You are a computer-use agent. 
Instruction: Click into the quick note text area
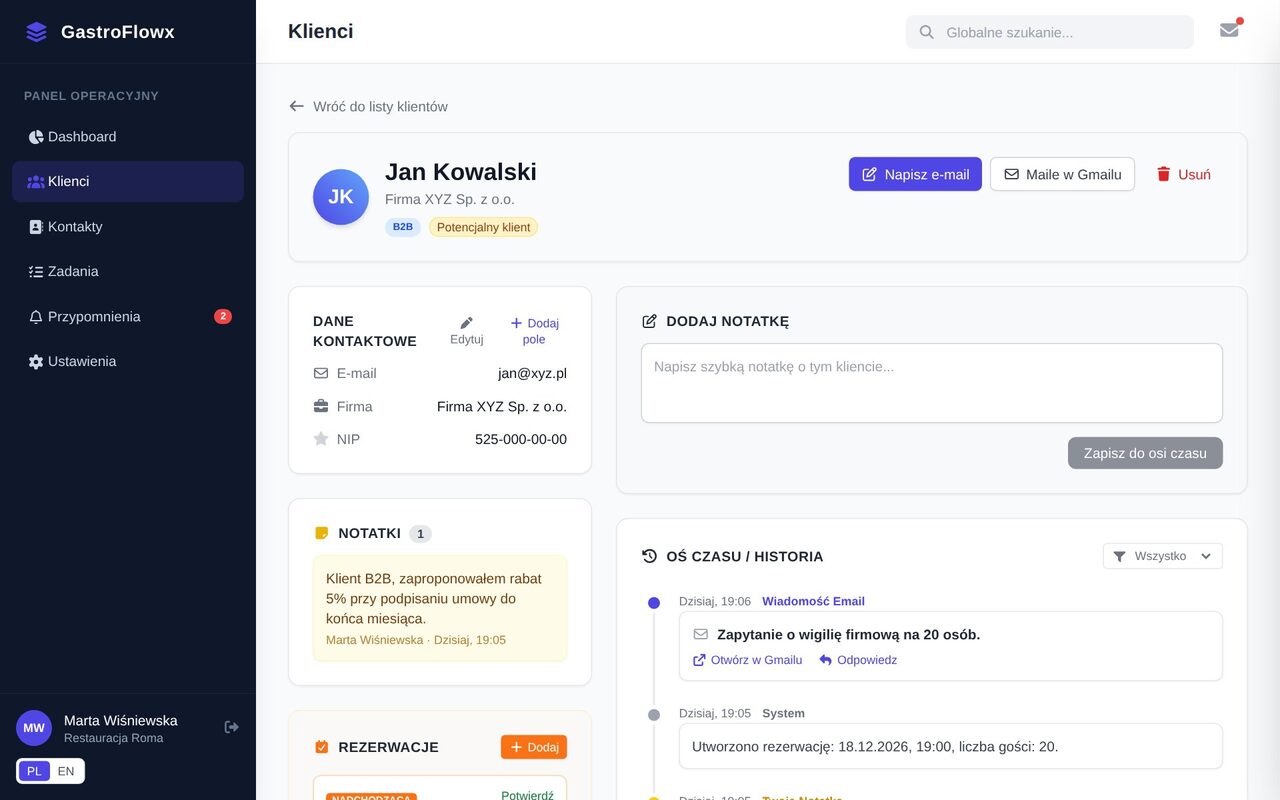932,383
